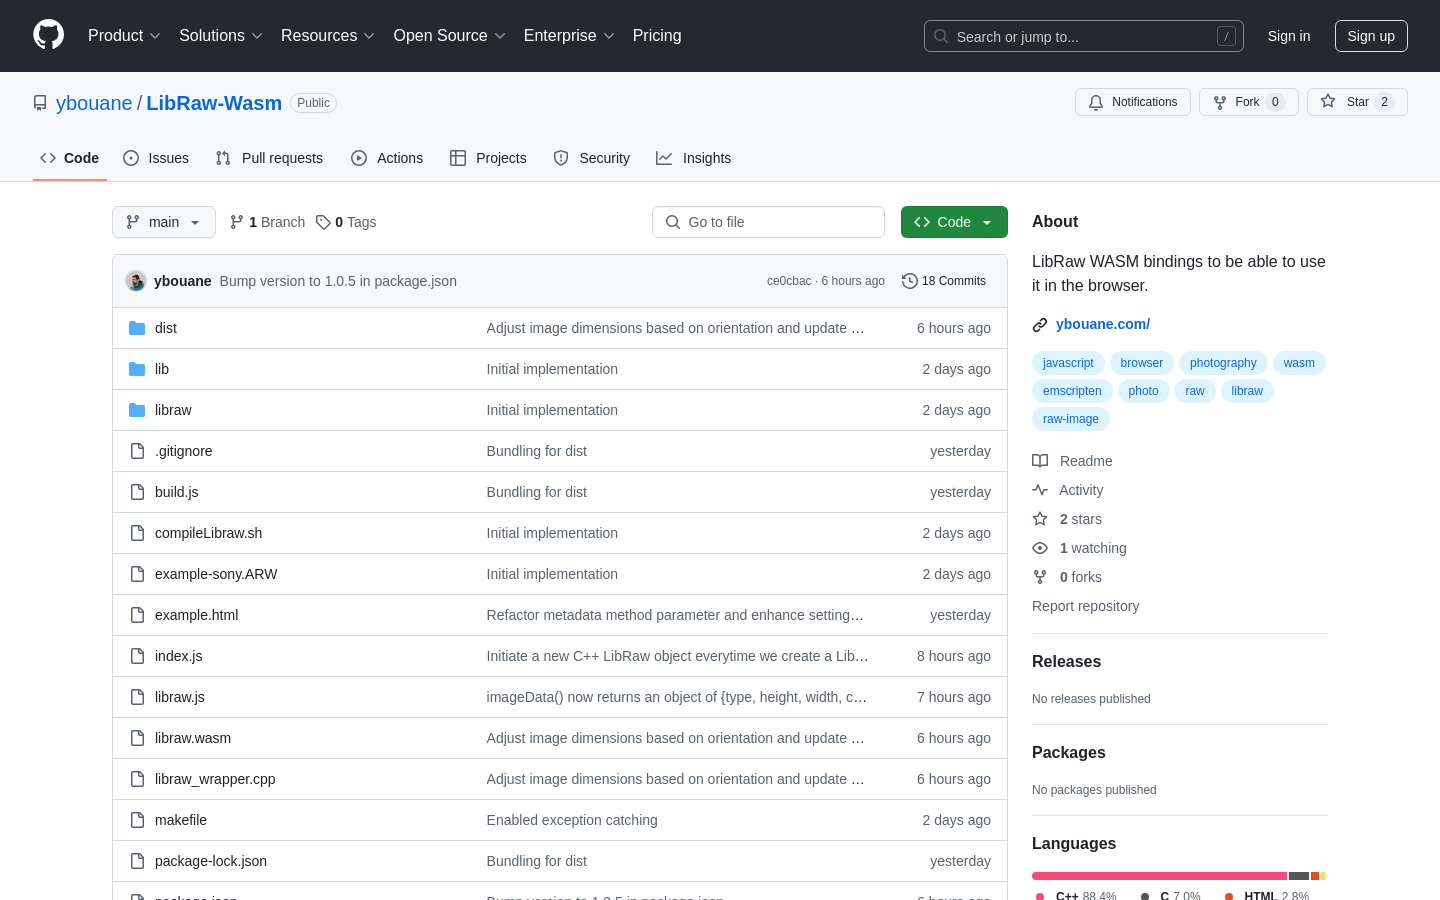Click the emscripten topic tag
The image size is (1440, 900).
click(x=1072, y=391)
